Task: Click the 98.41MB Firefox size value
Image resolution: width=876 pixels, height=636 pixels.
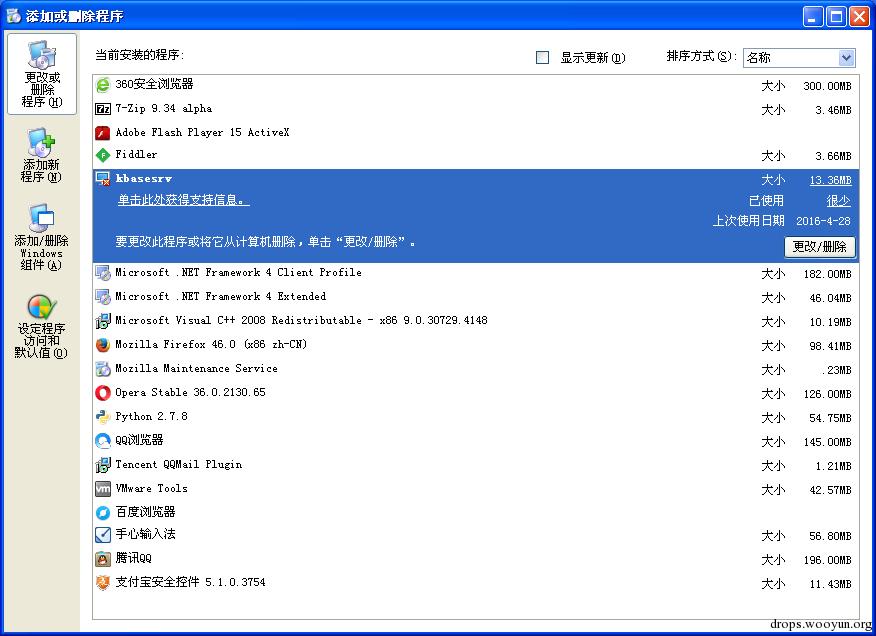Action: 830,347
